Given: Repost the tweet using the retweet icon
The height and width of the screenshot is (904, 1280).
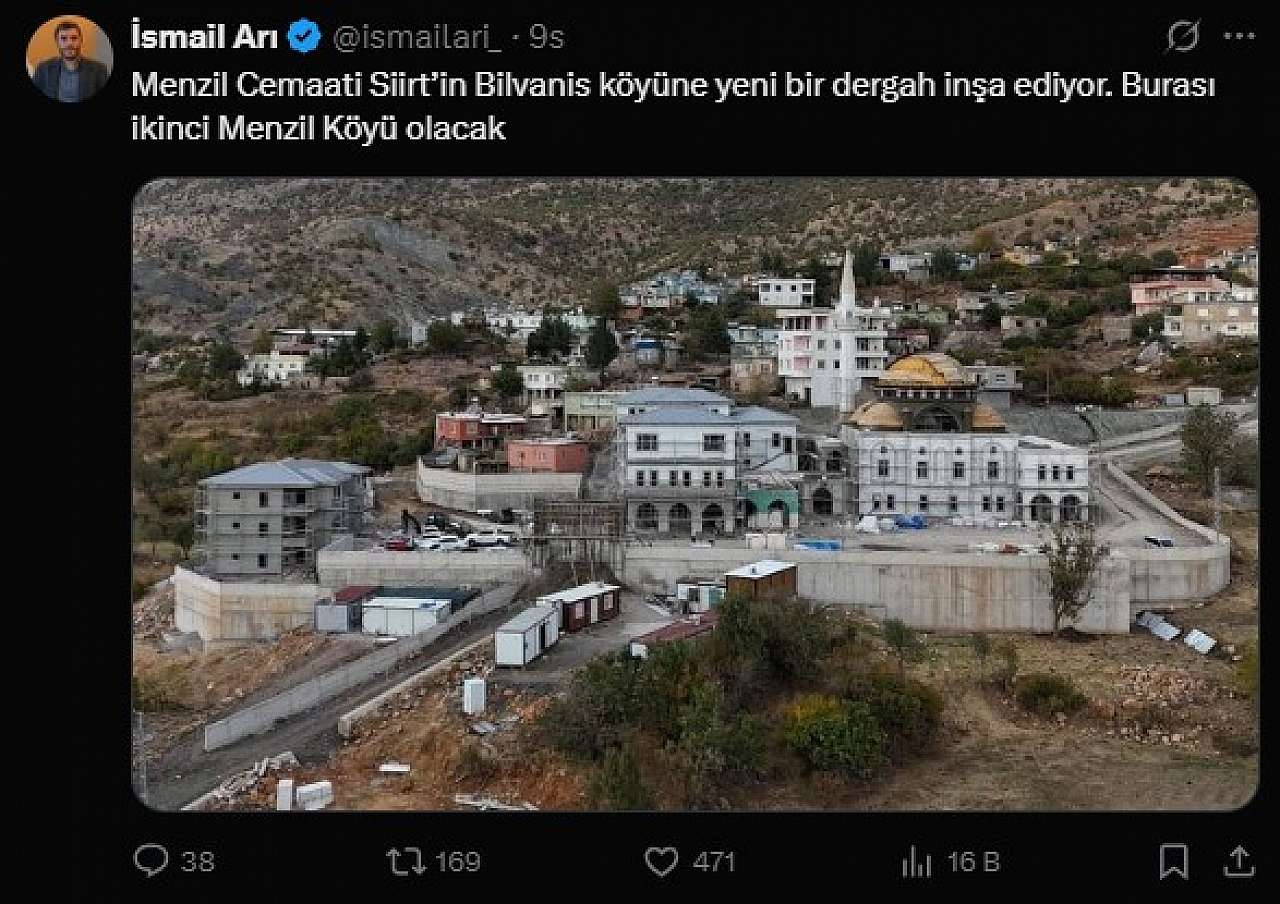Looking at the screenshot, I should 405,861.
